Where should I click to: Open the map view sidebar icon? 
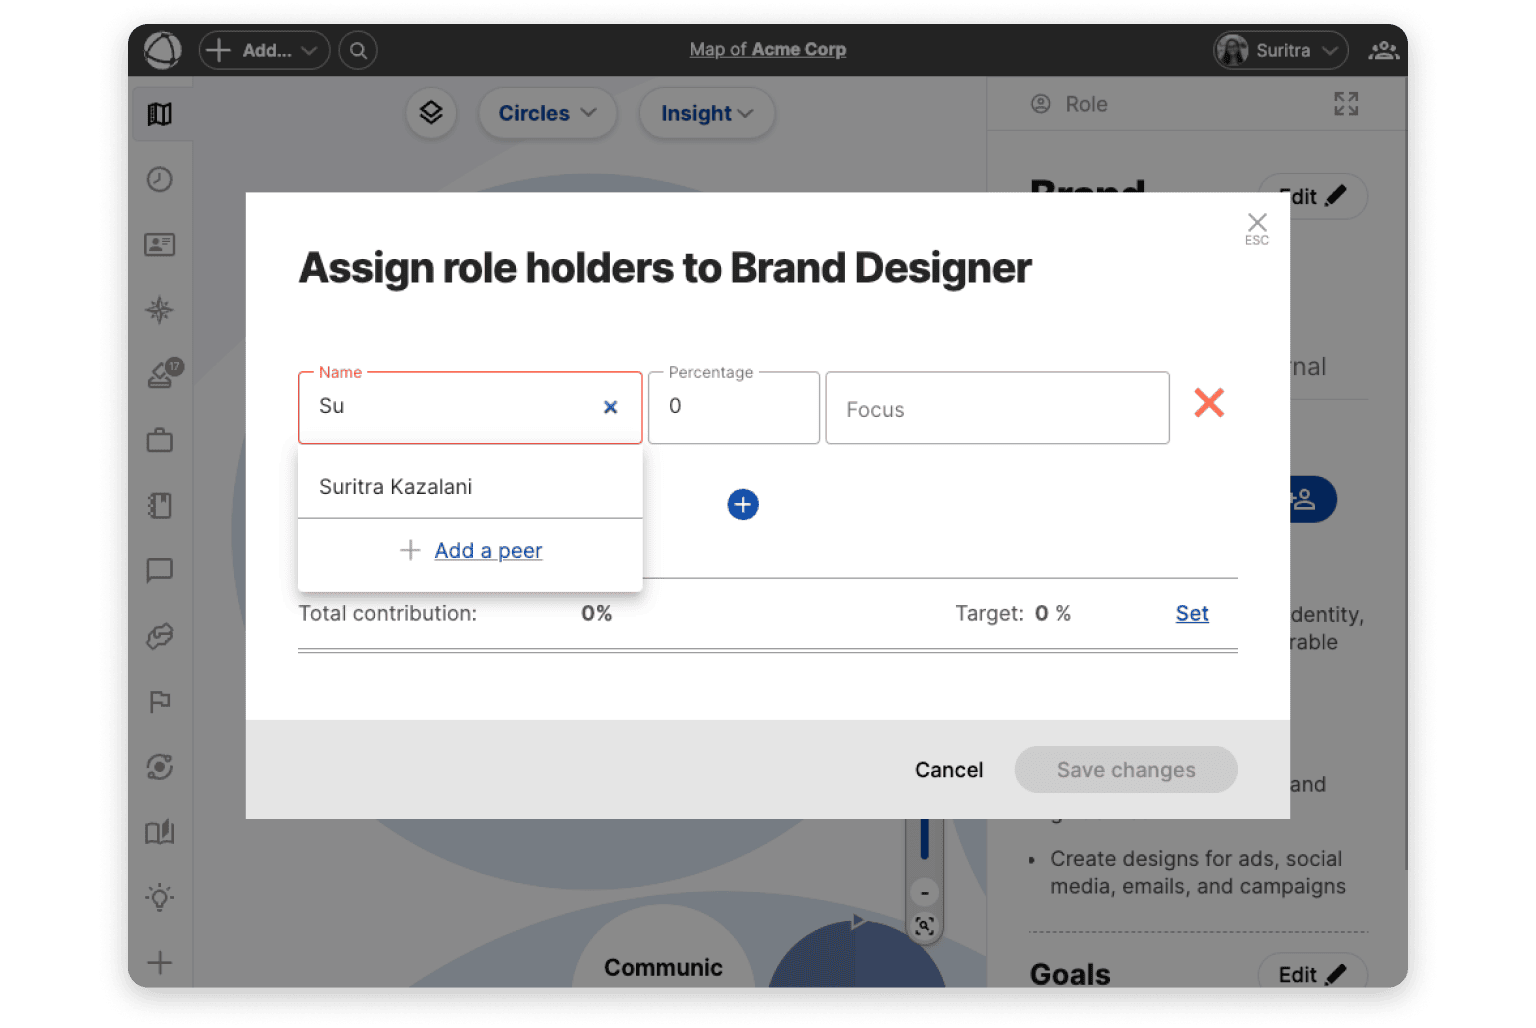click(x=160, y=114)
